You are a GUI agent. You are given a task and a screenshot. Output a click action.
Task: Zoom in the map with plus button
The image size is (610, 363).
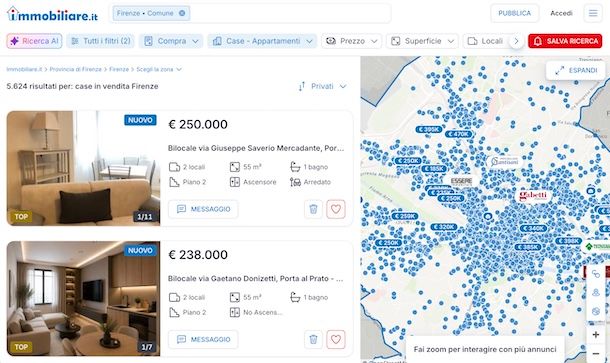click(596, 335)
